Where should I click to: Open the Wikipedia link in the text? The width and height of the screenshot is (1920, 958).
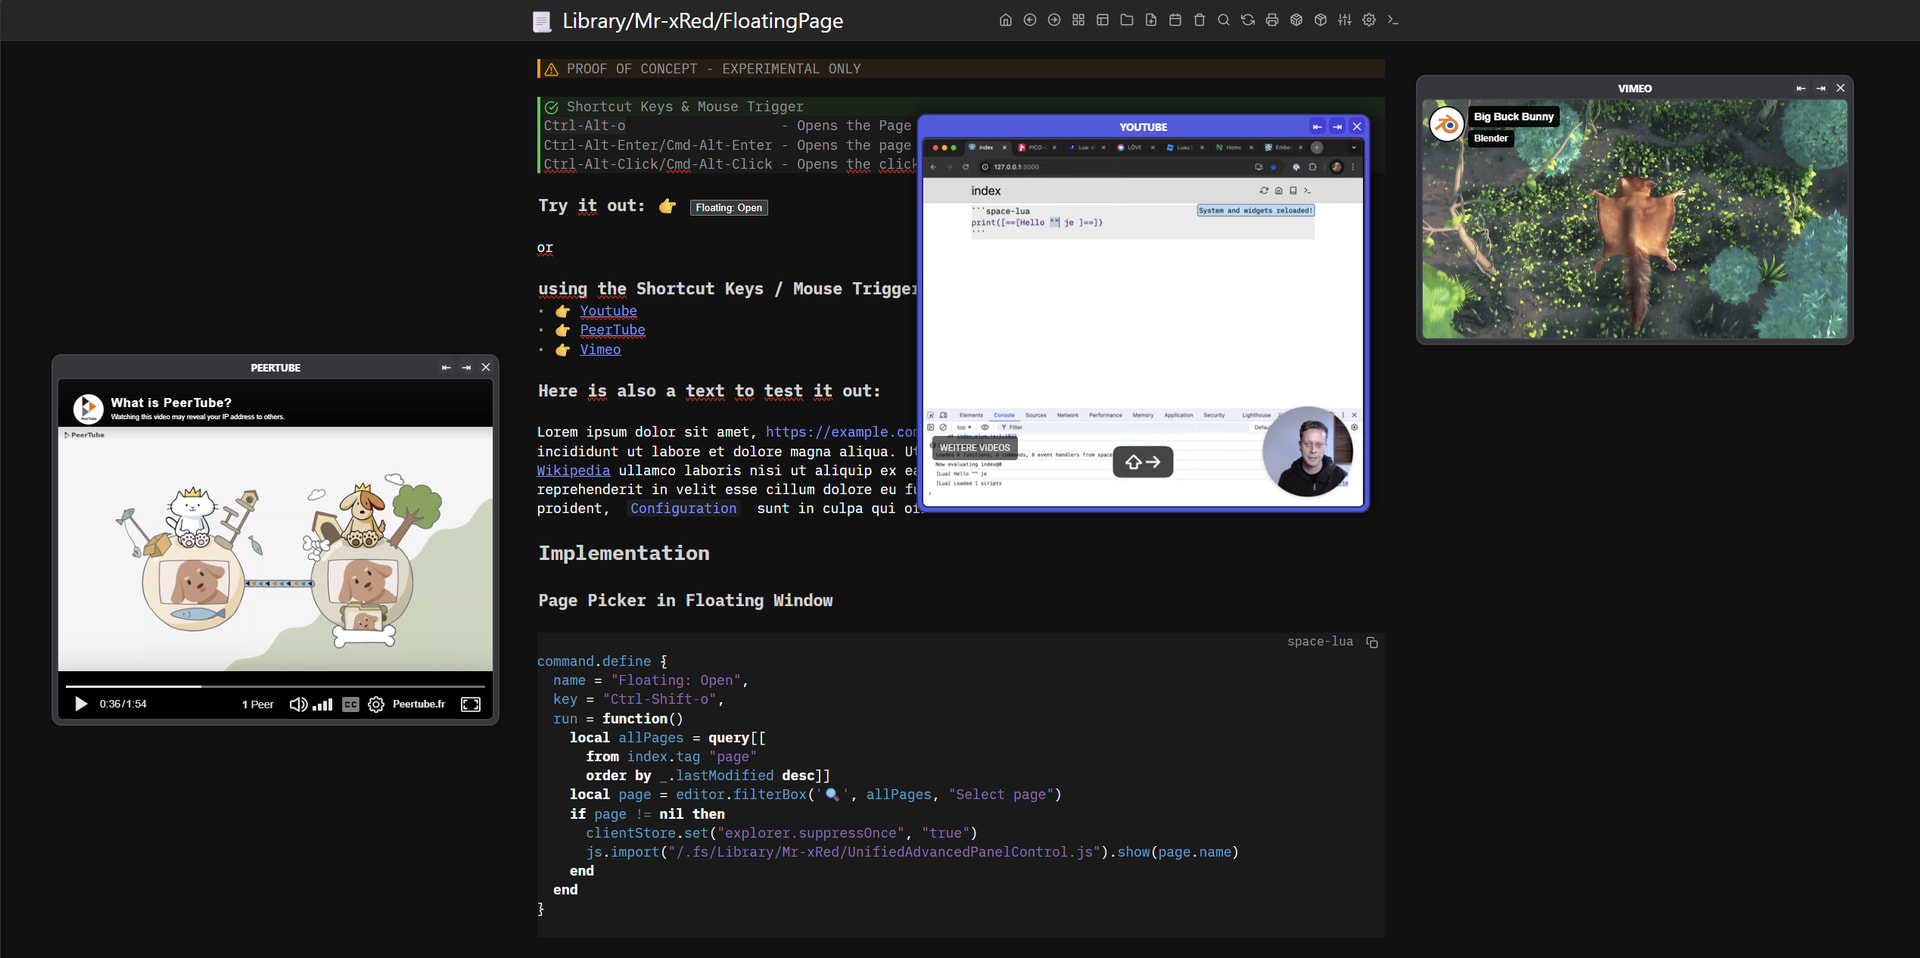(x=573, y=470)
